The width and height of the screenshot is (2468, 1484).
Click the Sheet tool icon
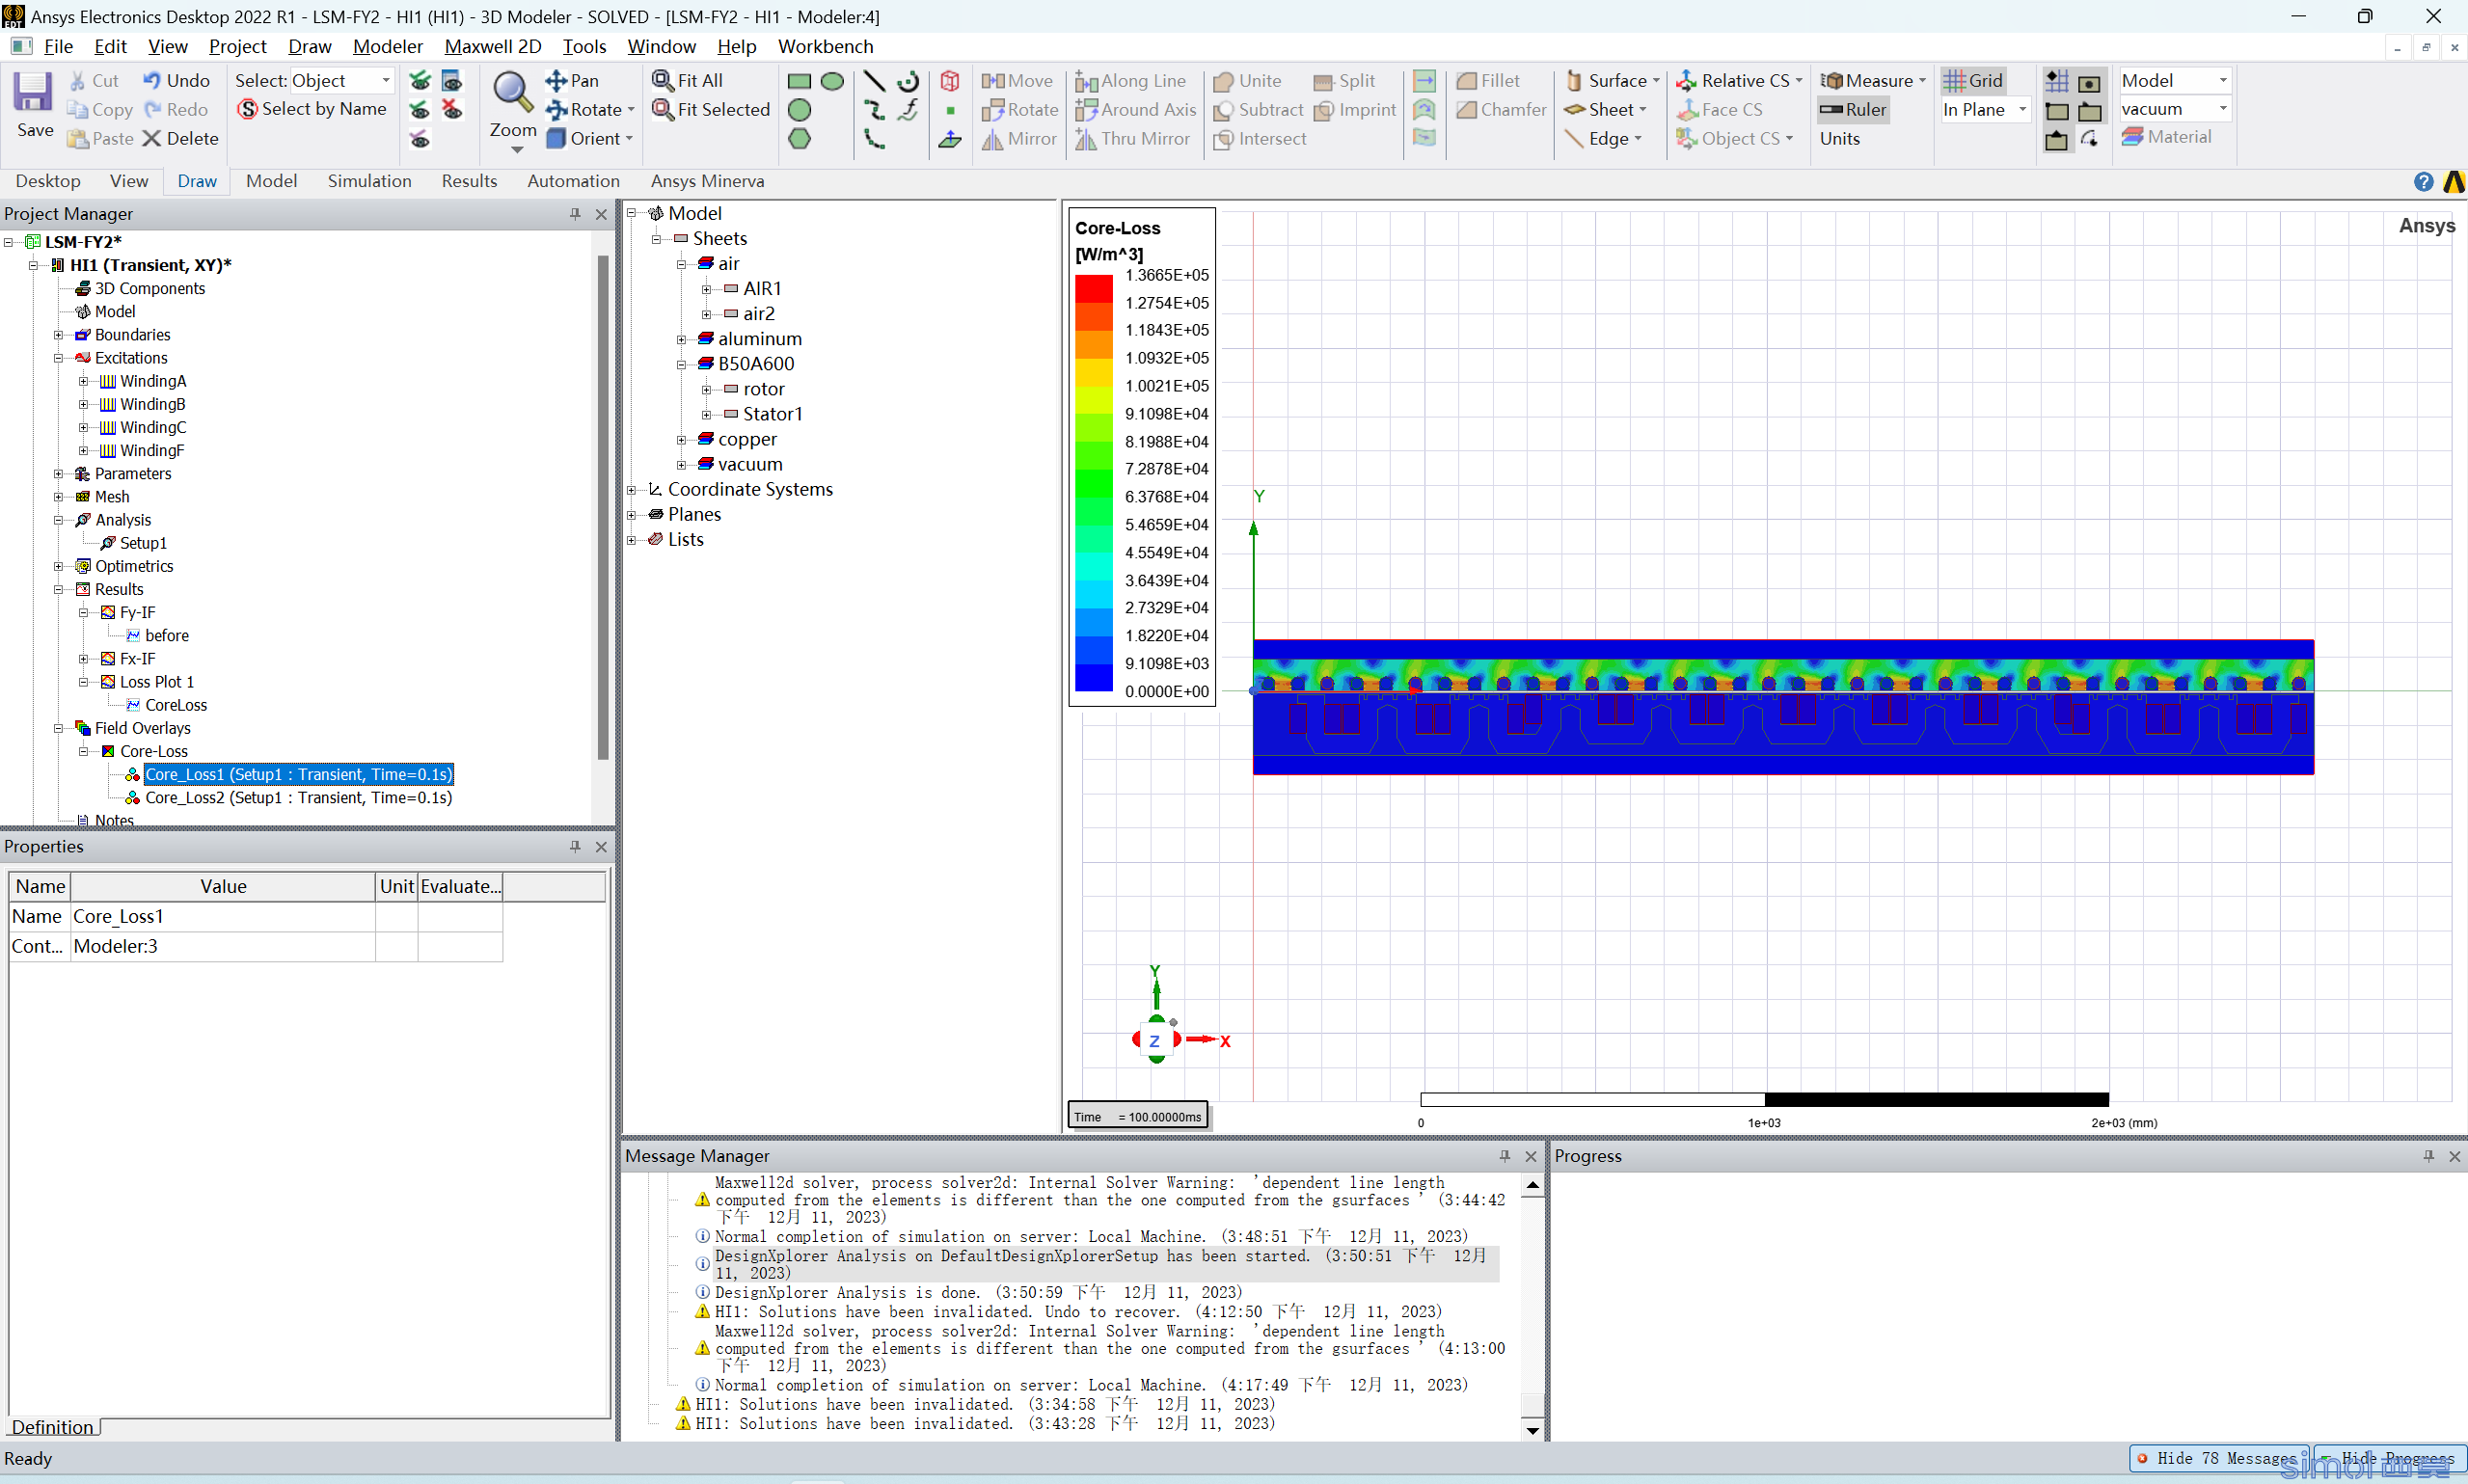coord(1574,109)
